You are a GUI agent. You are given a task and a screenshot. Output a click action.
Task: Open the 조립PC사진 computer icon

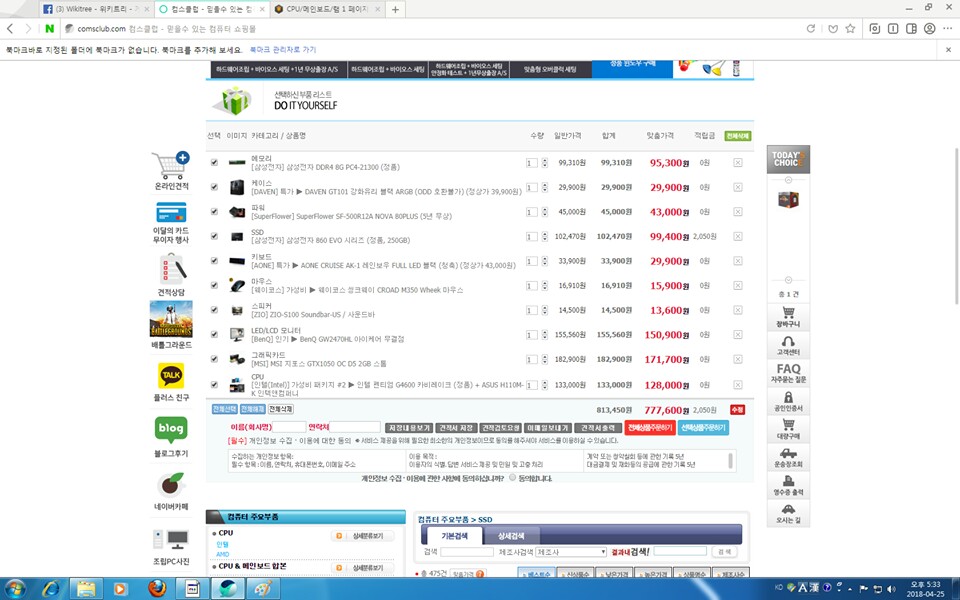point(171,541)
